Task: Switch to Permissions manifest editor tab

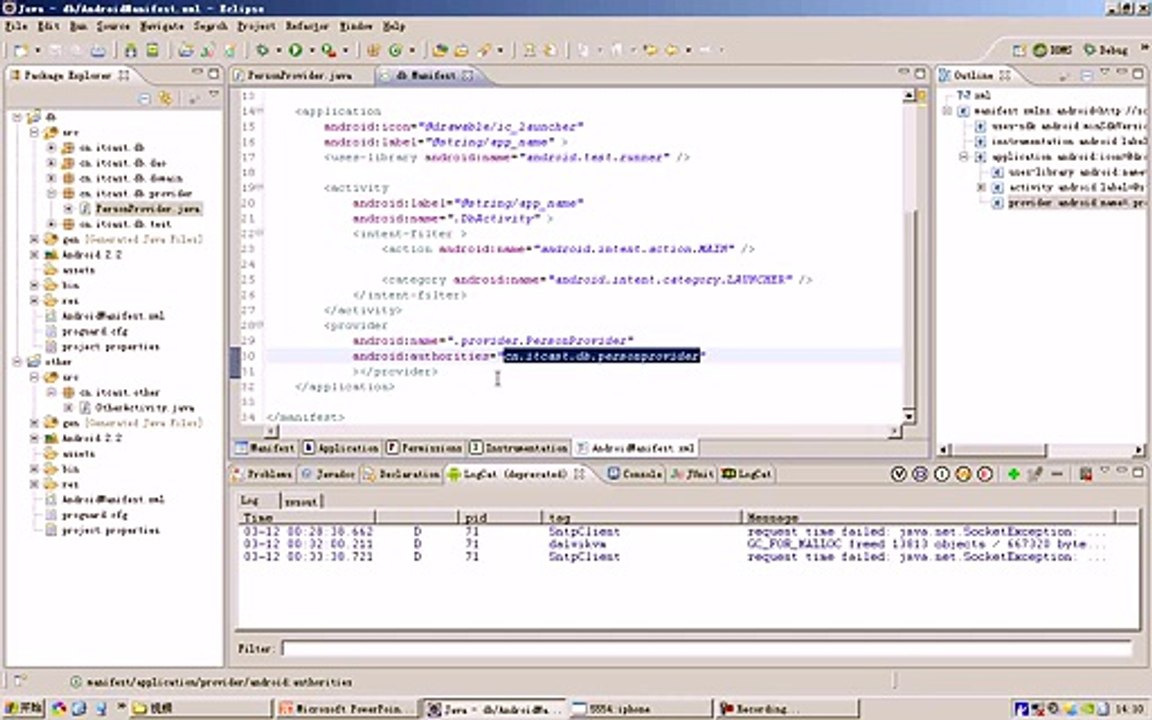Action: 426,447
